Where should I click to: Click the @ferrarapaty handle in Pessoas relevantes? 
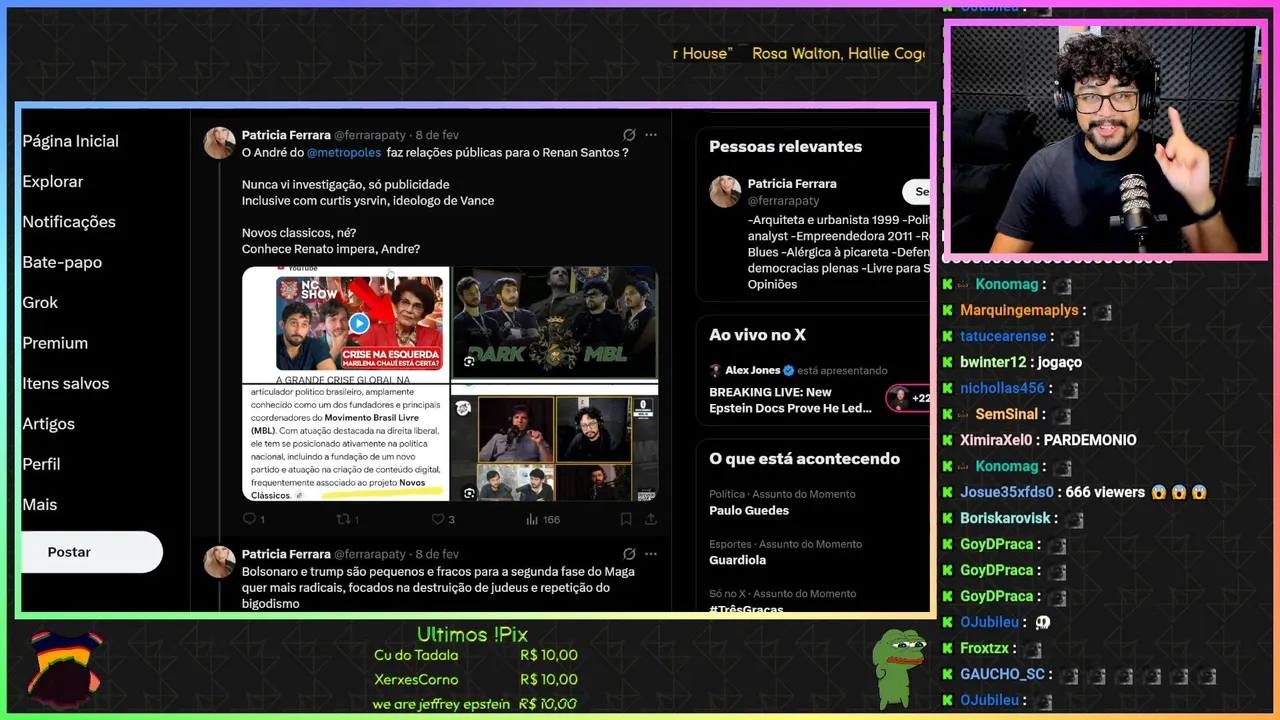[x=783, y=201]
